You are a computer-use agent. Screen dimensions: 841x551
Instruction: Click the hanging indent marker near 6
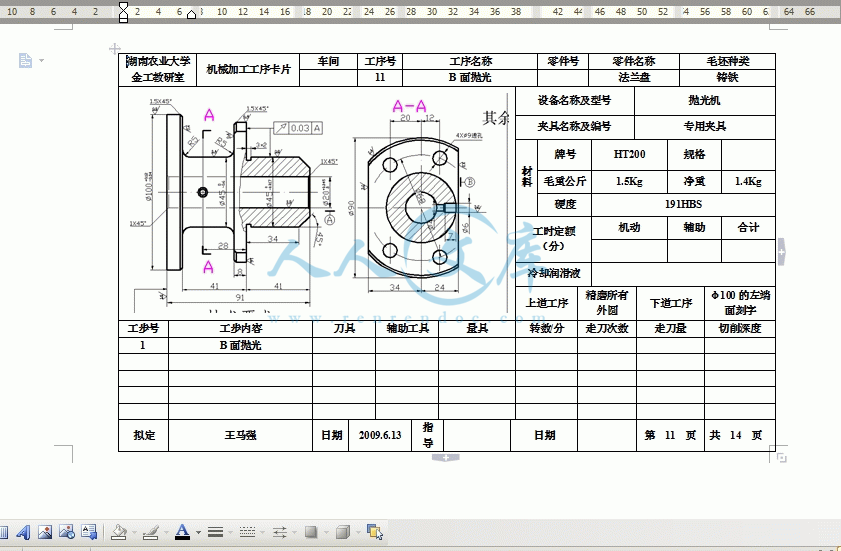pyautogui.click(x=191, y=15)
